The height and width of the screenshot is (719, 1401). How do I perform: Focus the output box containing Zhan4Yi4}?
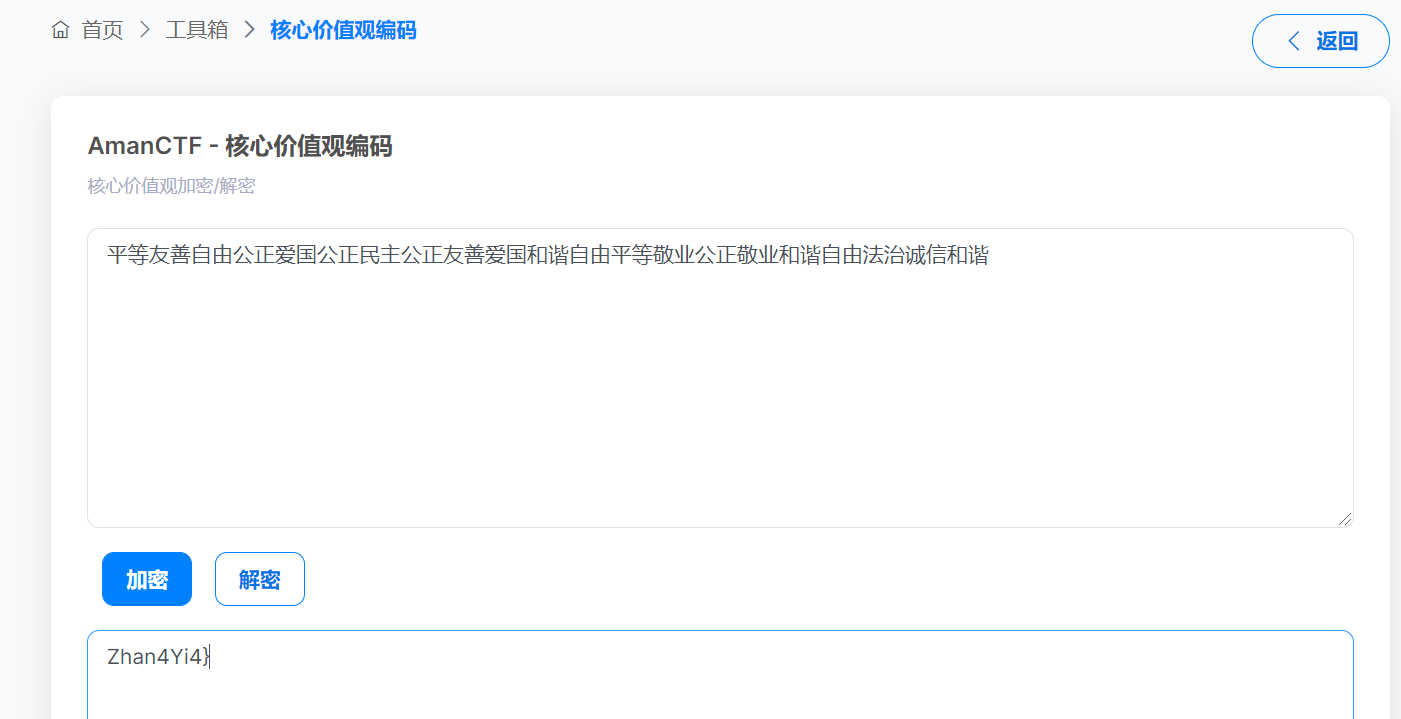click(720, 675)
